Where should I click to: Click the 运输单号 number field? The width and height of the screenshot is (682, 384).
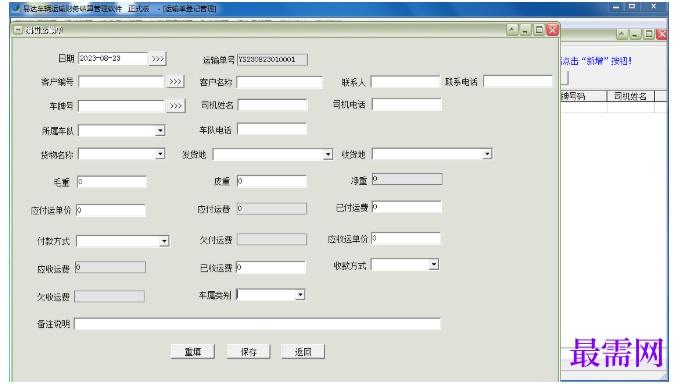(272, 59)
